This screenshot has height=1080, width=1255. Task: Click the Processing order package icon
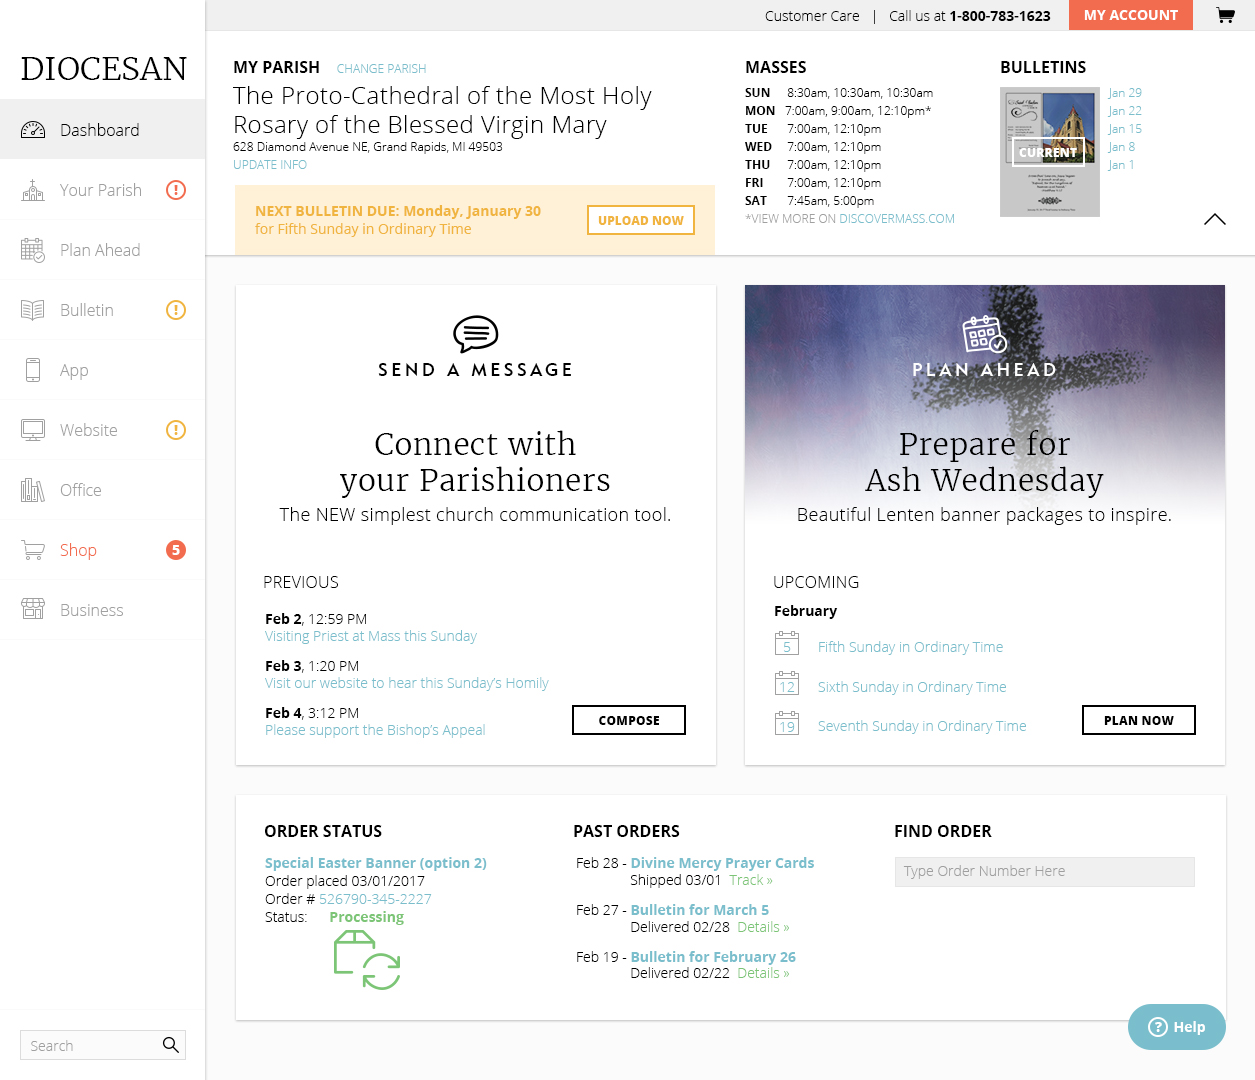coord(366,960)
